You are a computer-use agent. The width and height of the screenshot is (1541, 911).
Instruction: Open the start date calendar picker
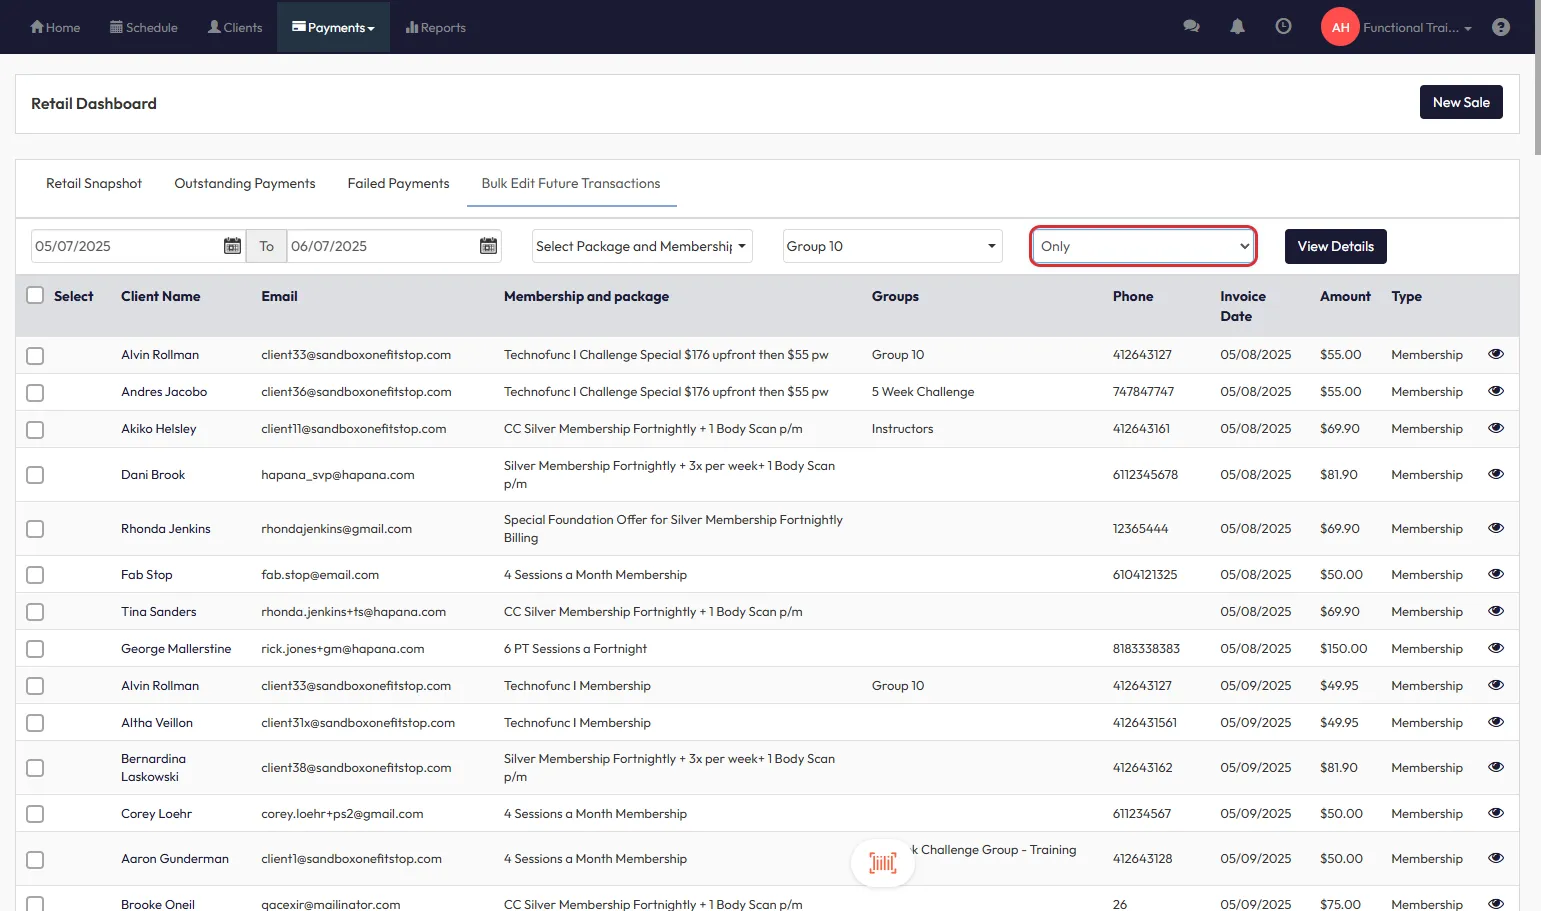(x=232, y=246)
